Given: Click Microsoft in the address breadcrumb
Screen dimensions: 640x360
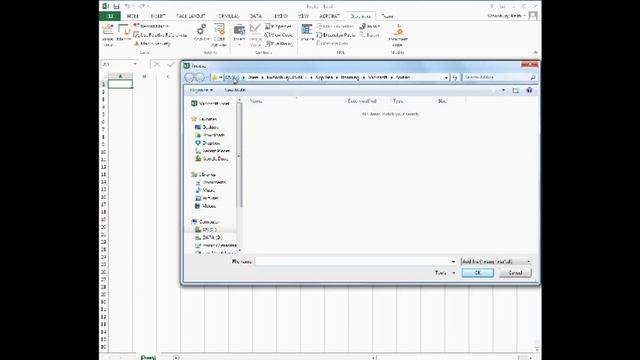Looking at the screenshot, I should pyautogui.click(x=377, y=77).
